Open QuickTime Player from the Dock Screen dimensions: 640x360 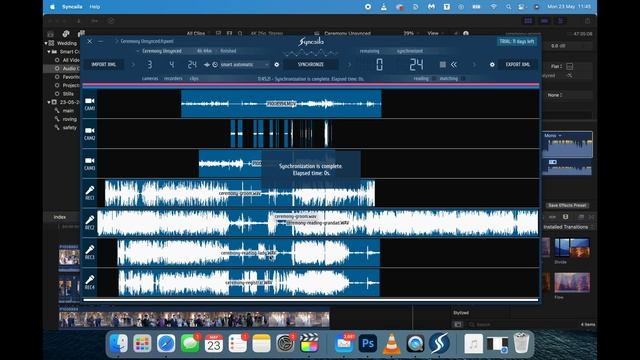click(416, 343)
